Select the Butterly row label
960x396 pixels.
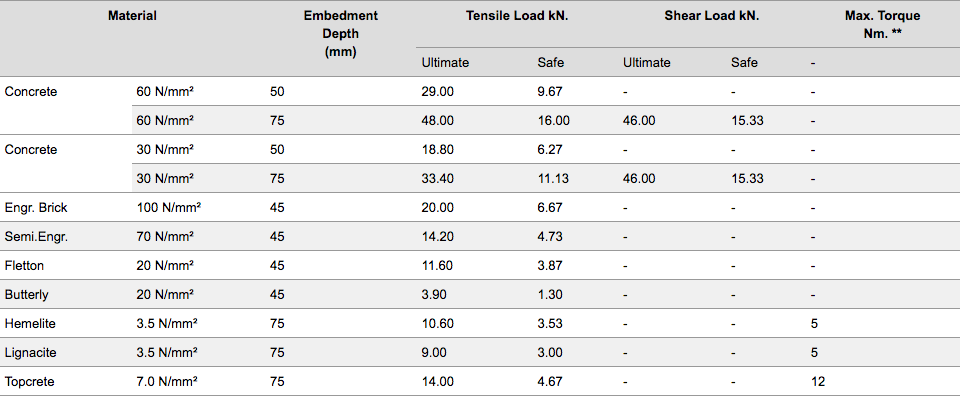coord(26,294)
